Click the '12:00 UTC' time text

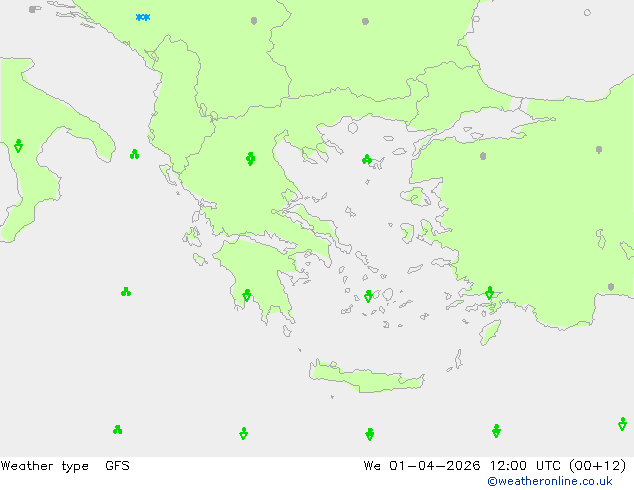(525, 466)
